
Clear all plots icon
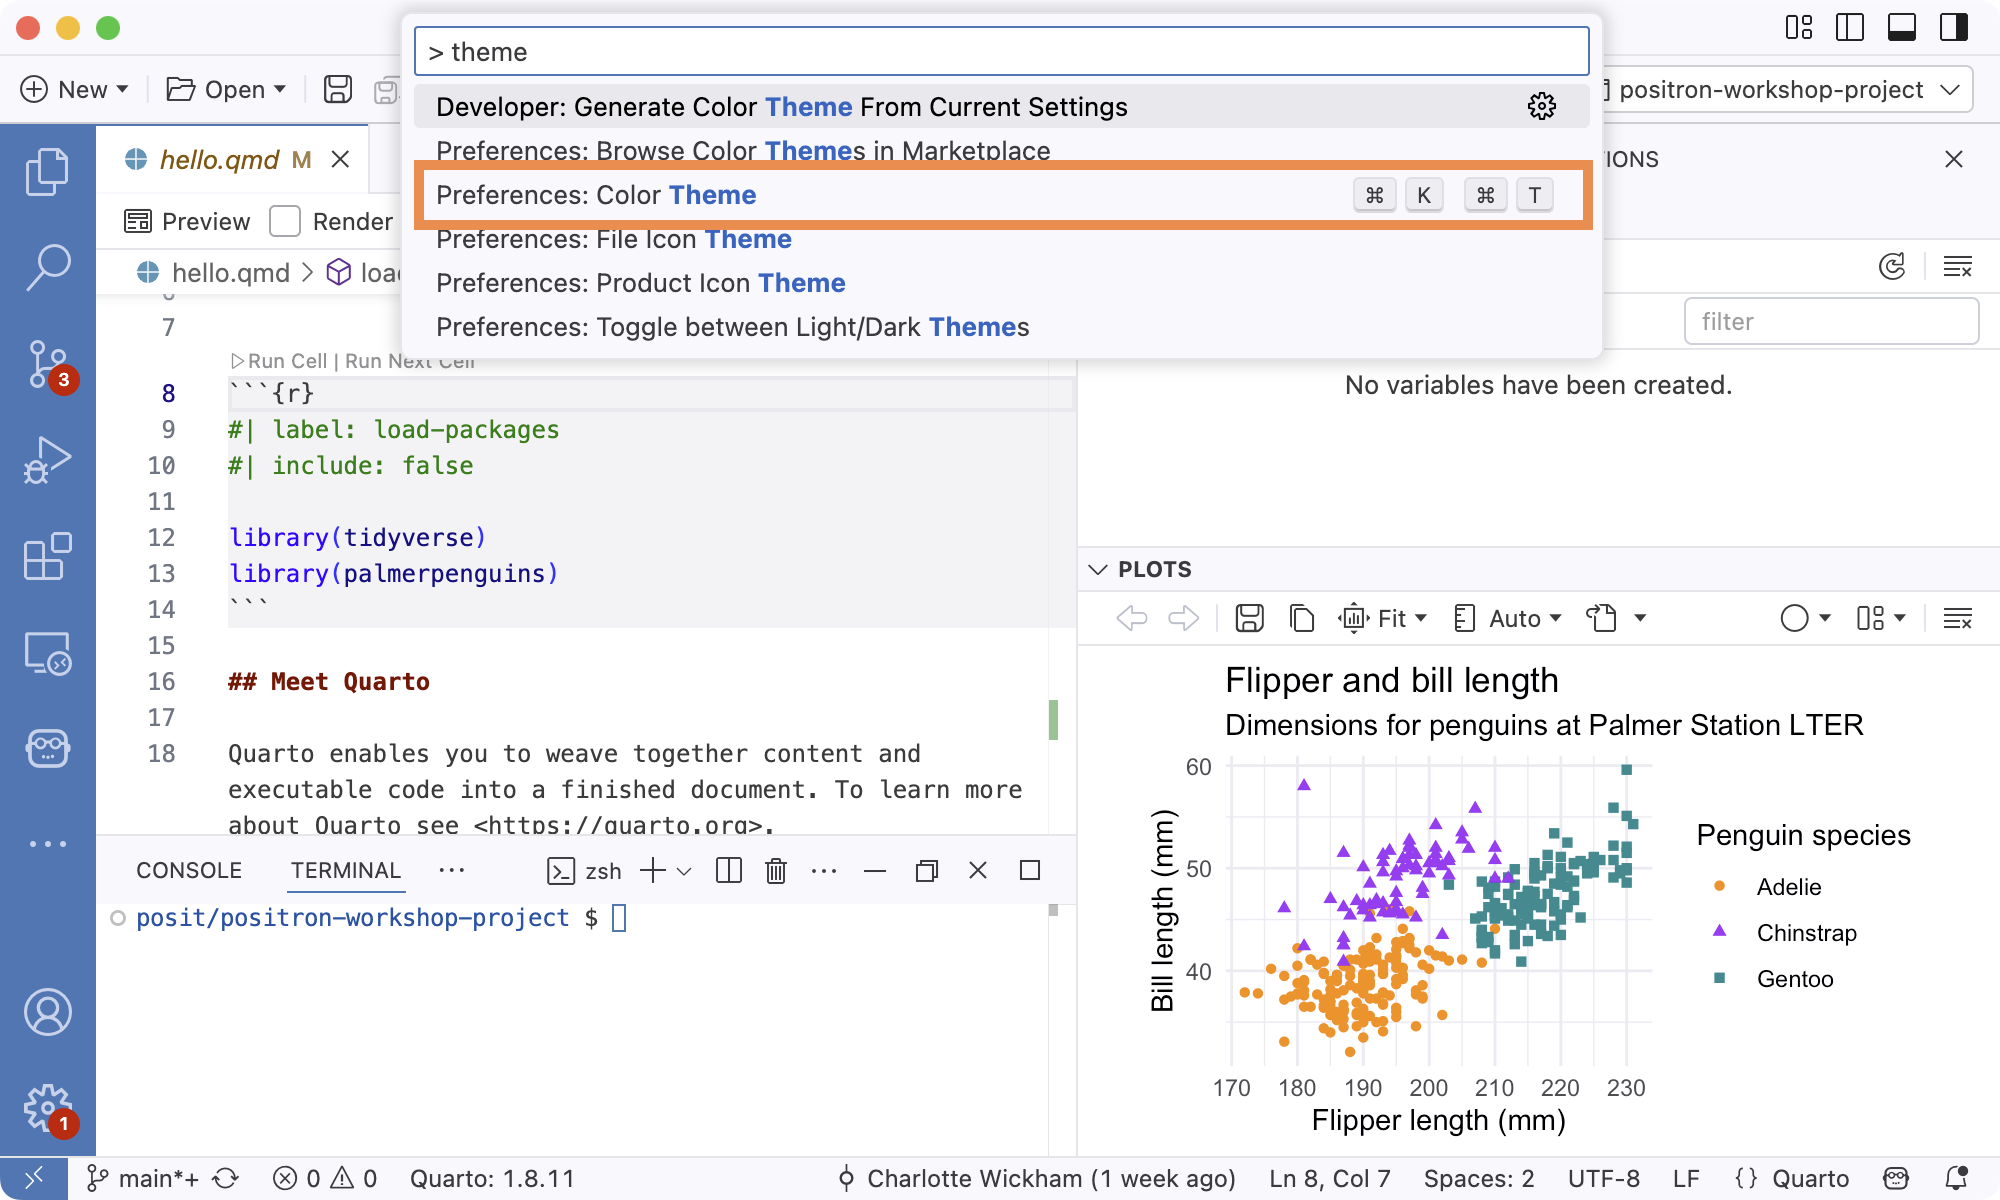point(1957,618)
